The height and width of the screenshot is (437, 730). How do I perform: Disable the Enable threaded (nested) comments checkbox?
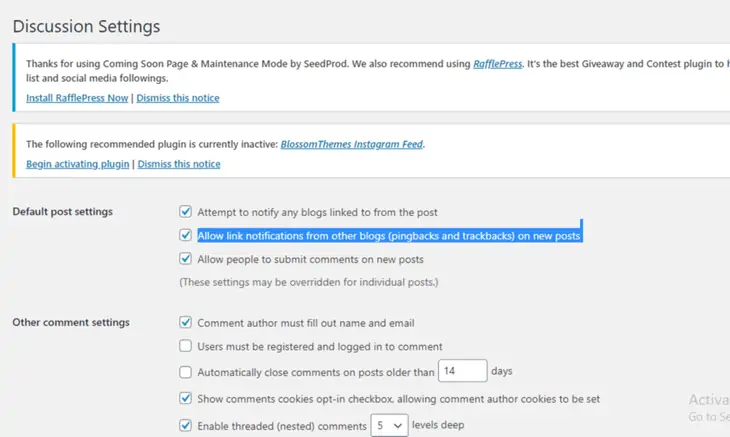185,425
